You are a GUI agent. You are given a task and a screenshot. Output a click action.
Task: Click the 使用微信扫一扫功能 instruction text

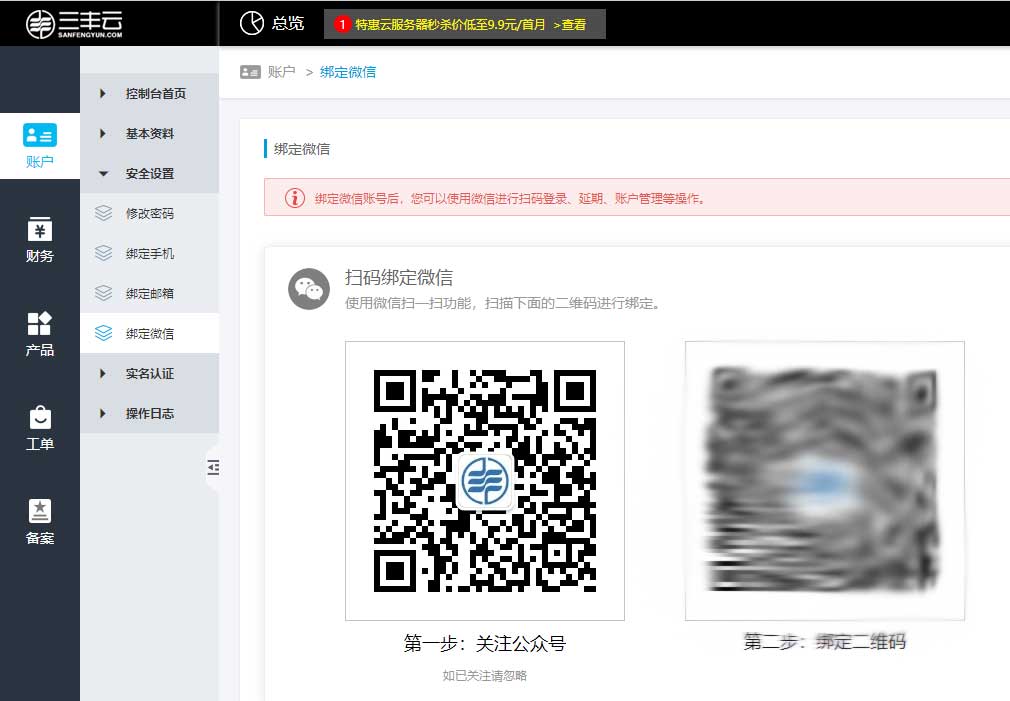504,303
